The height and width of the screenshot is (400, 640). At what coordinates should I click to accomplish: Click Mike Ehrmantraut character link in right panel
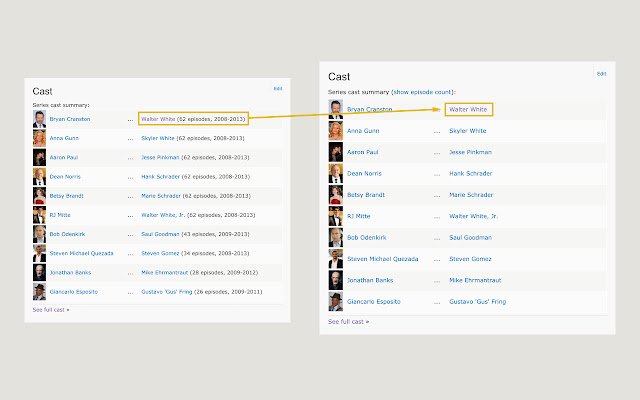point(475,280)
